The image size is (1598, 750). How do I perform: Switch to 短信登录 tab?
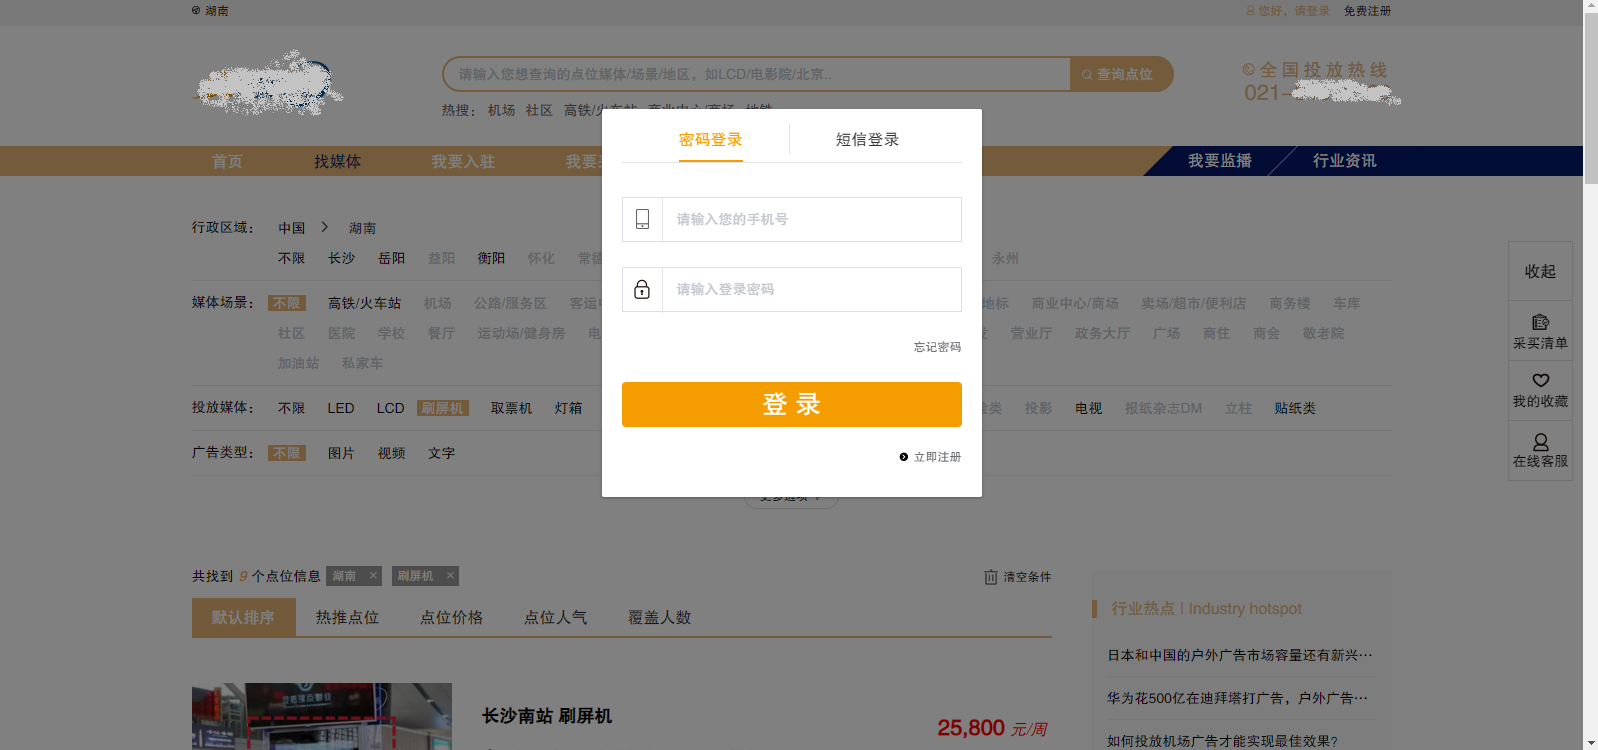coord(867,140)
